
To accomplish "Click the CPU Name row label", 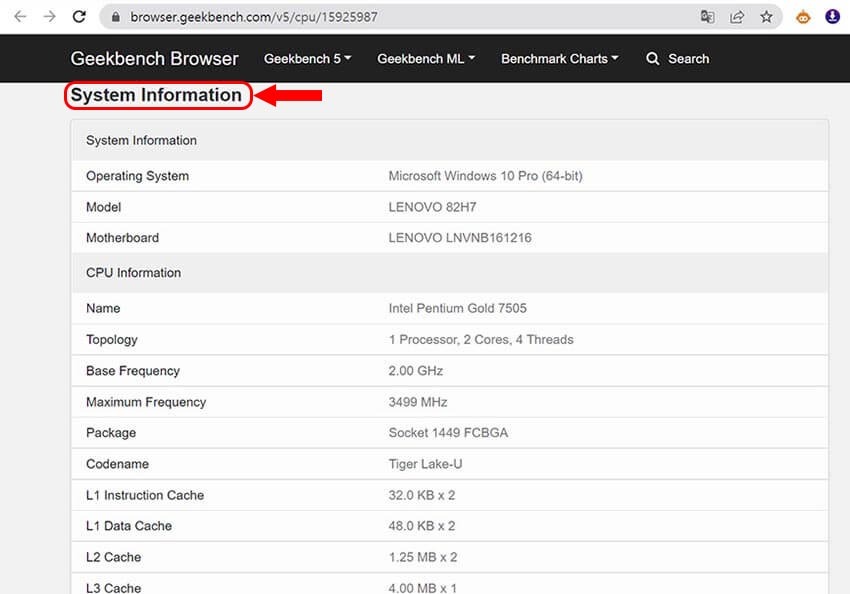I will [103, 308].
